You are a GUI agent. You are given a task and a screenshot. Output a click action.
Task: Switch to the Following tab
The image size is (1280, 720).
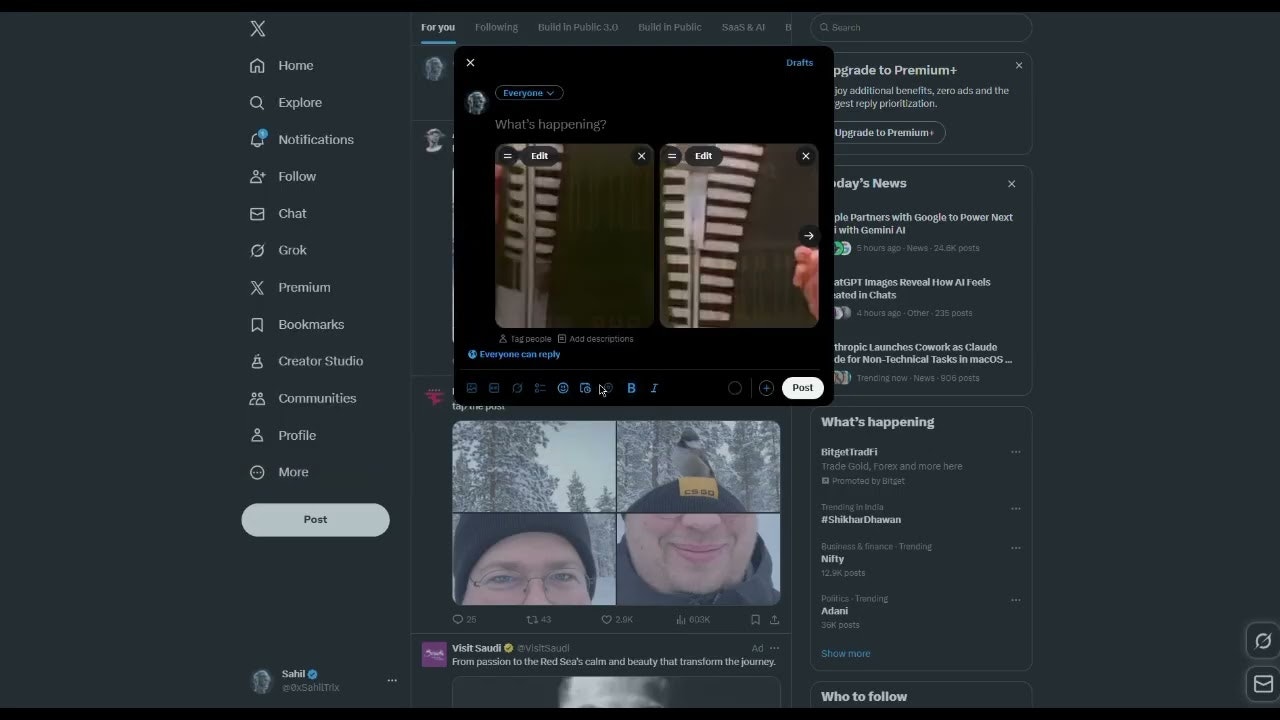496,27
